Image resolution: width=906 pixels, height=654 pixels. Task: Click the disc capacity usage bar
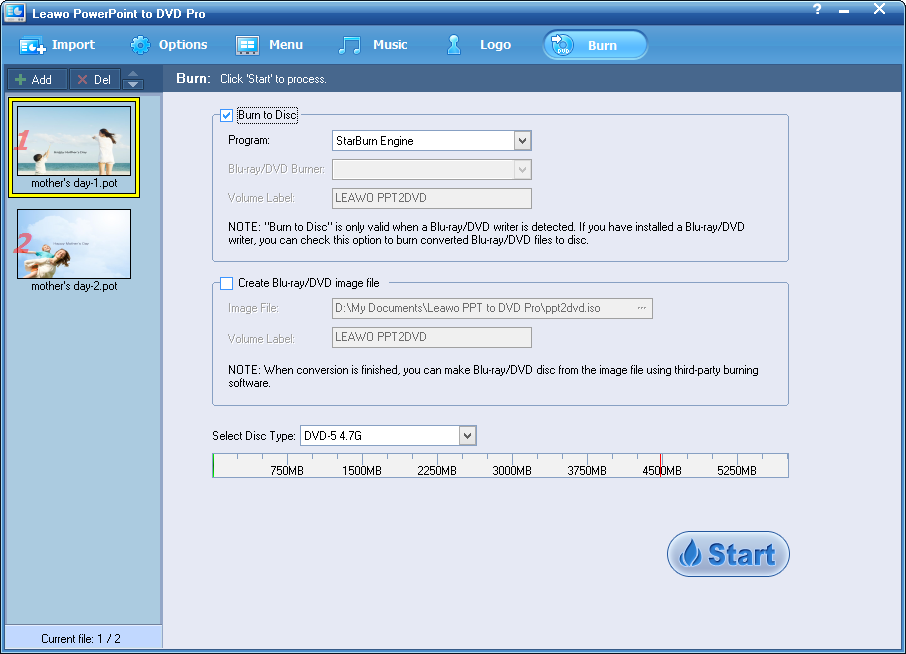coord(500,466)
